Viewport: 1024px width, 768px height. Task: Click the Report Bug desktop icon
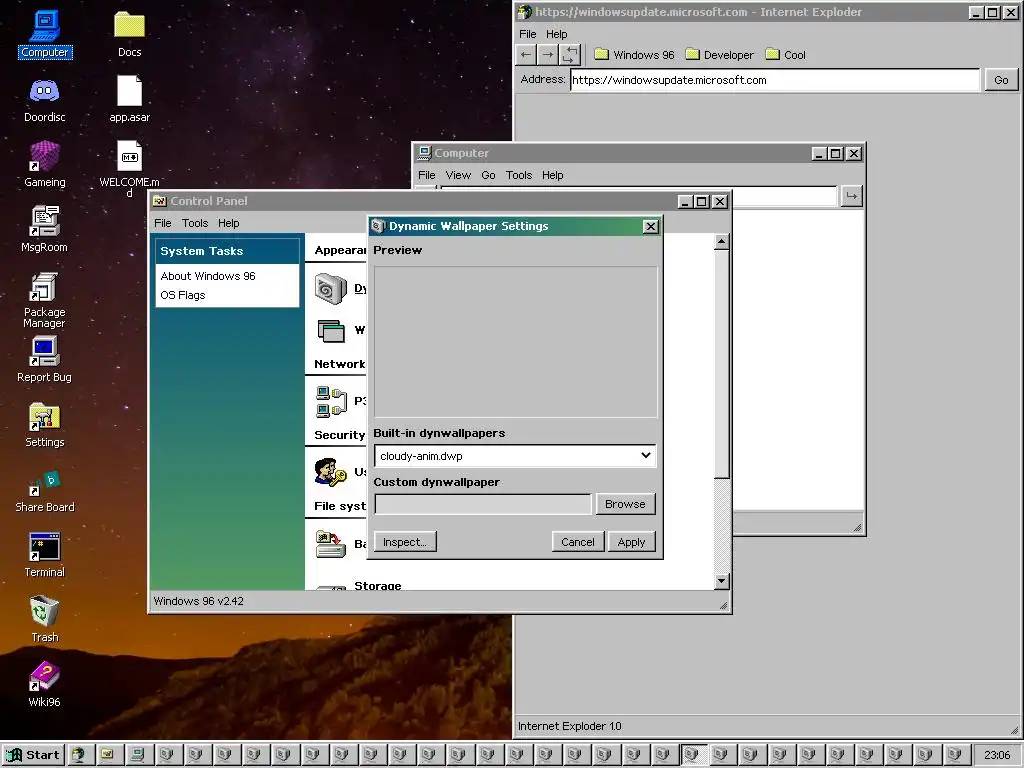coord(44,359)
